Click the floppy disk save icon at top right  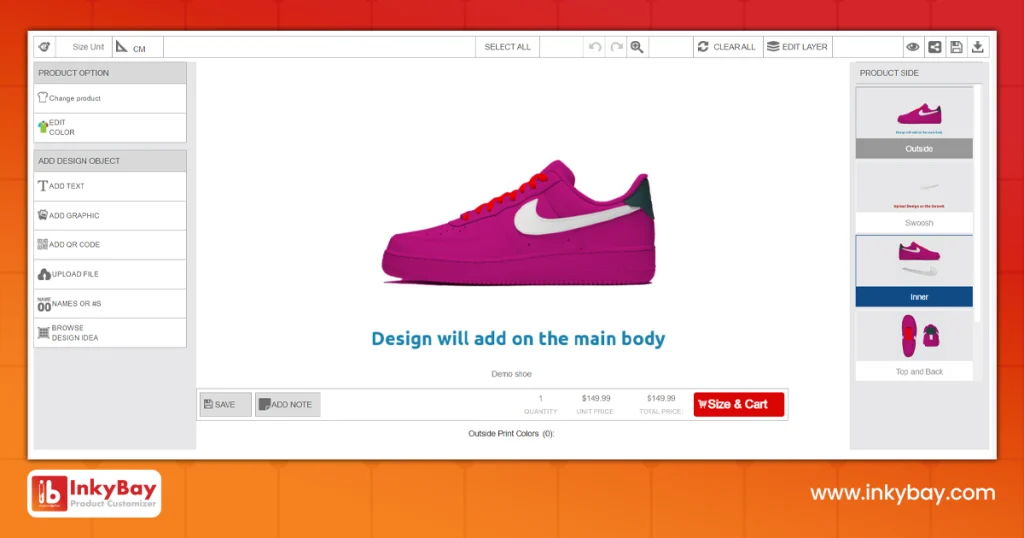pos(956,47)
